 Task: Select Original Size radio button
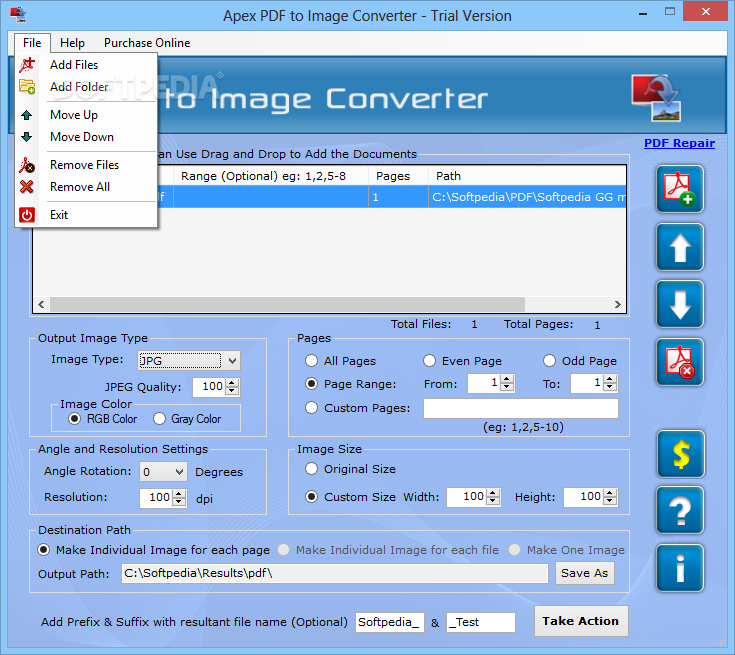pos(311,469)
